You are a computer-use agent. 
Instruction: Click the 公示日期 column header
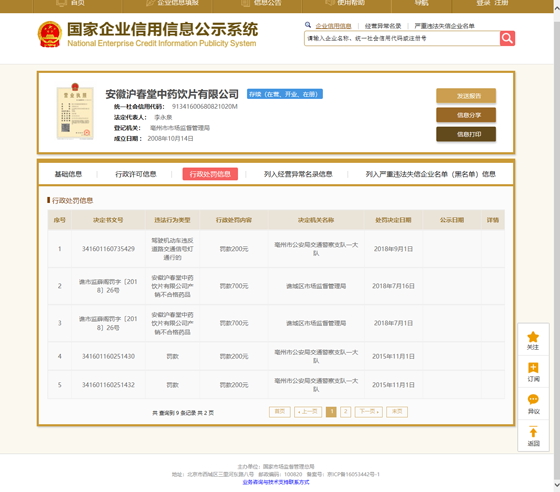coord(452,220)
